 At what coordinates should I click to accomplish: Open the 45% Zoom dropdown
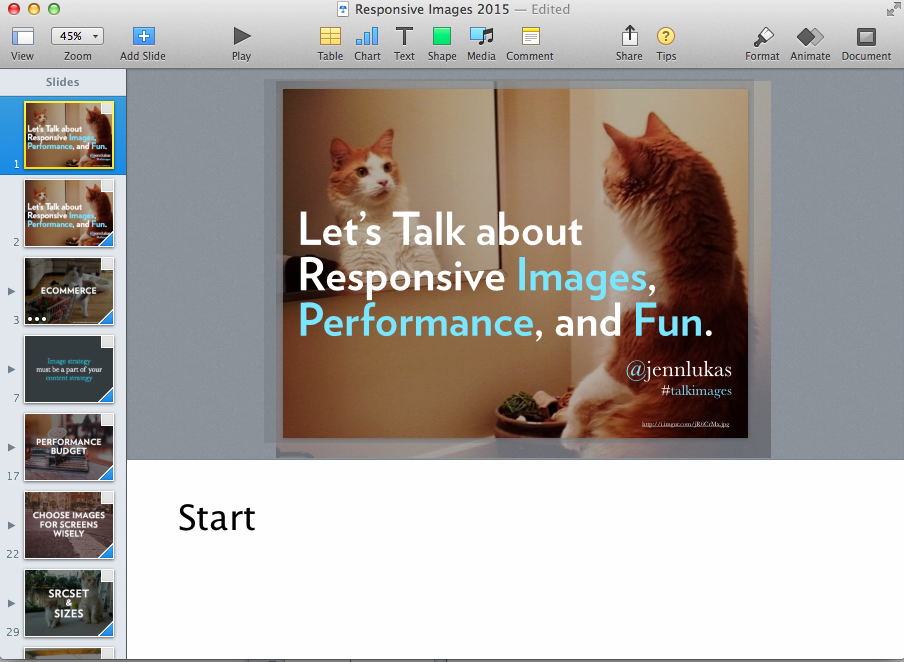[77, 36]
